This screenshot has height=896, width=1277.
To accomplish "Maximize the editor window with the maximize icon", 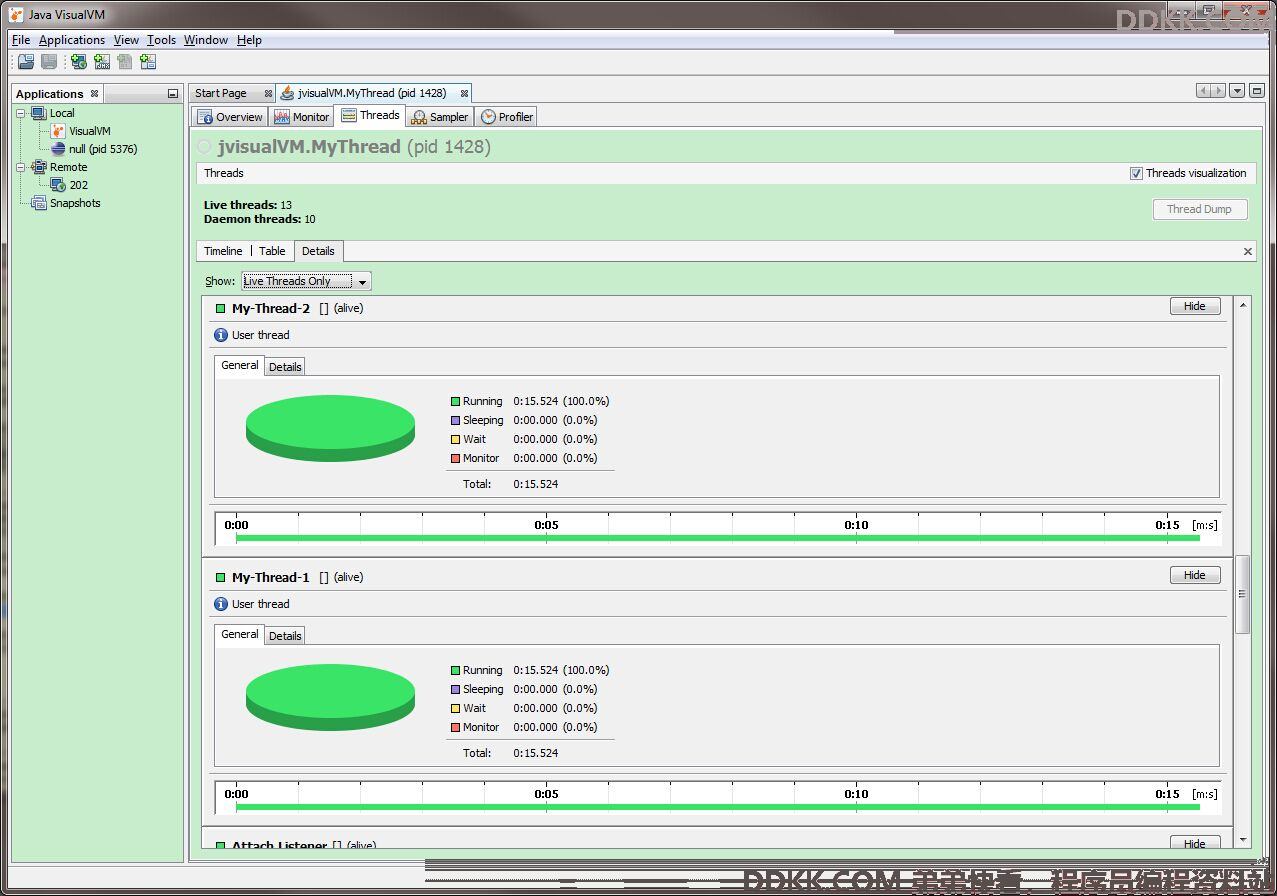I will tap(1256, 91).
